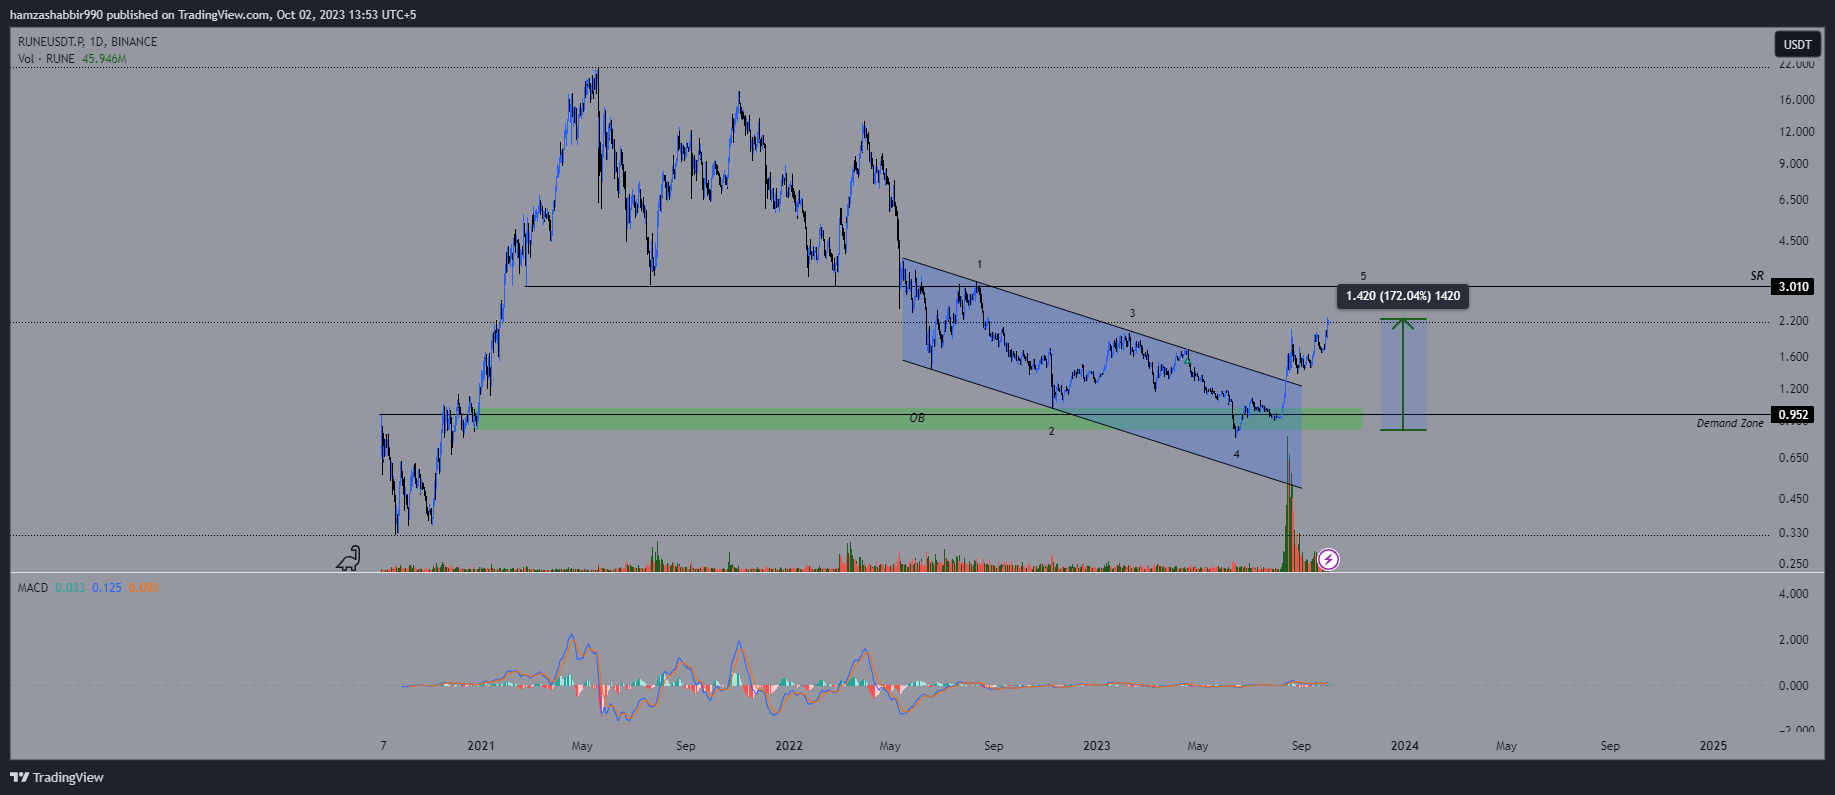Click the 2.200 price axis level
Viewport: 1835px width, 795px height.
point(1796,321)
